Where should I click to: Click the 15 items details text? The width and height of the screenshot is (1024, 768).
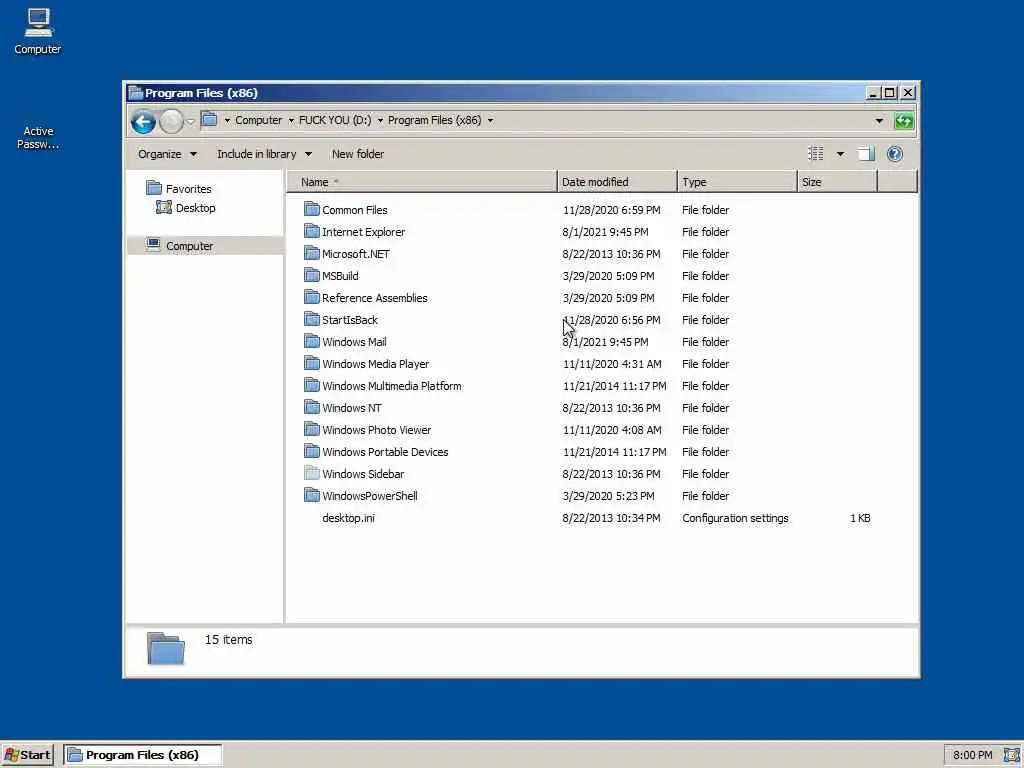tap(229, 639)
